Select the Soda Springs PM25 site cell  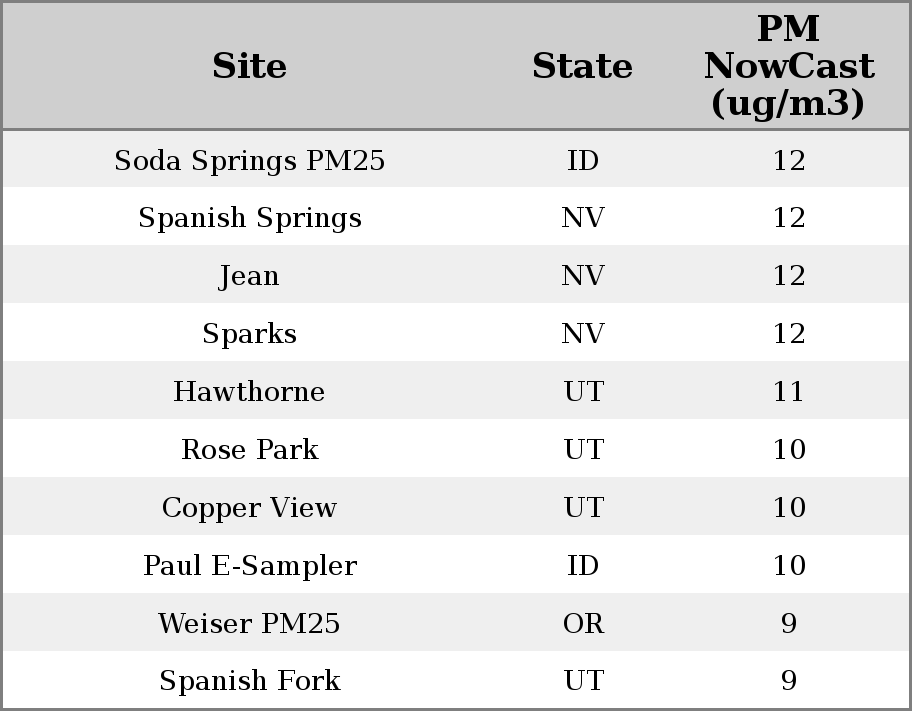pyautogui.click(x=249, y=160)
